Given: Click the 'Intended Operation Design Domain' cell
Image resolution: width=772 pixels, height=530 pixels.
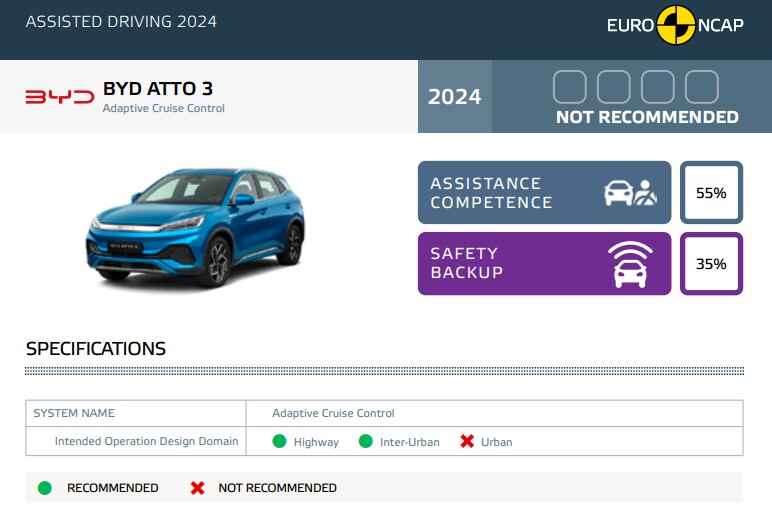Looking at the screenshot, I should [136, 441].
